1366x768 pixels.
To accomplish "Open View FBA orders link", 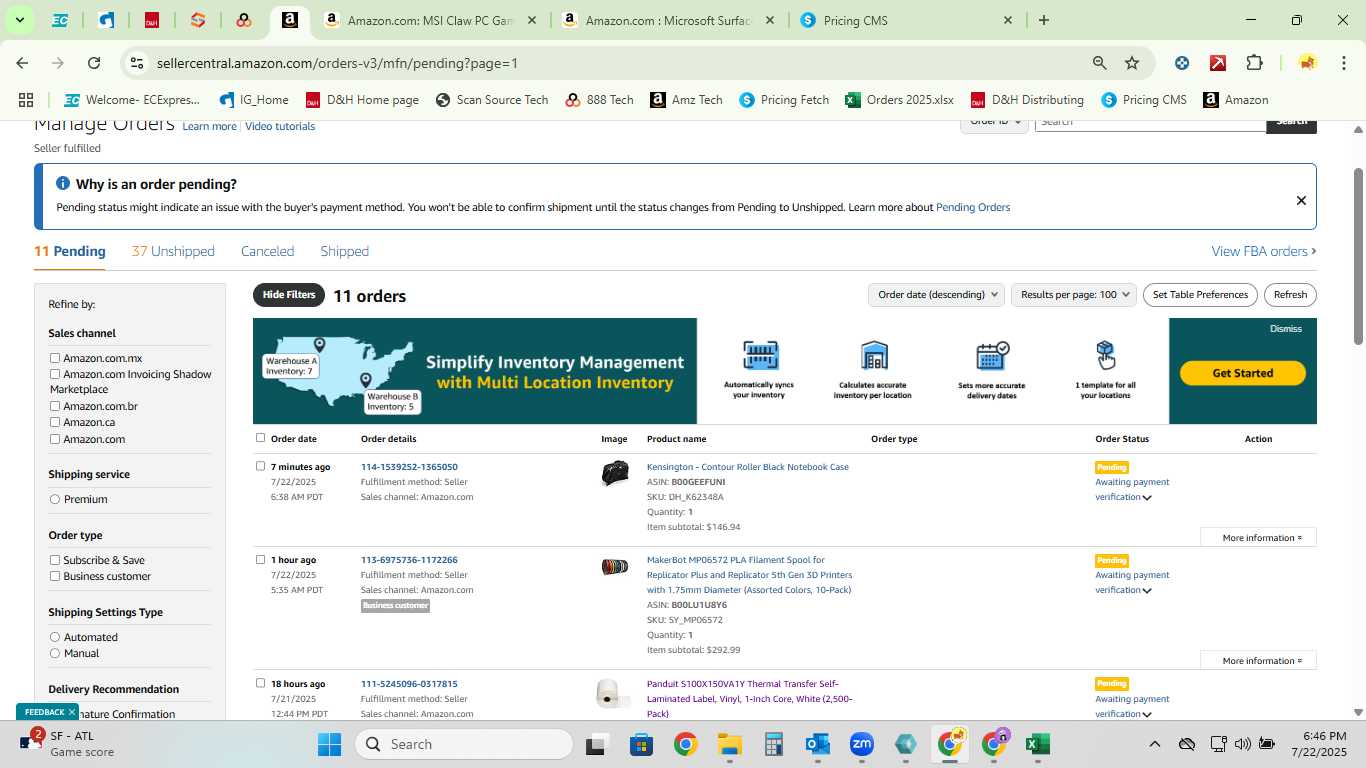I will pos(1263,251).
